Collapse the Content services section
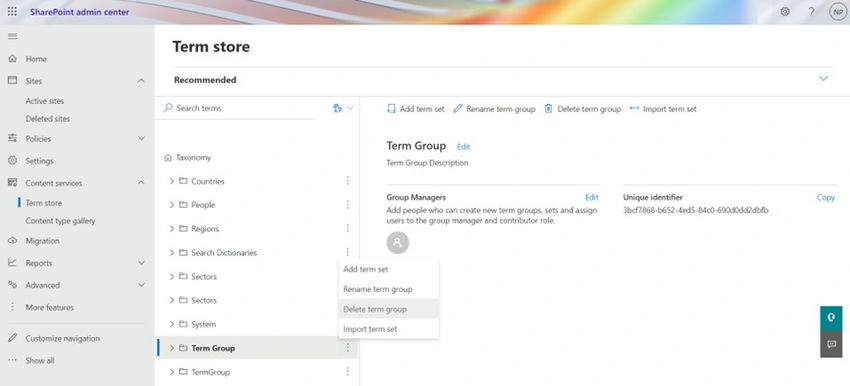Screen dimensions: 850x386 click(x=141, y=183)
